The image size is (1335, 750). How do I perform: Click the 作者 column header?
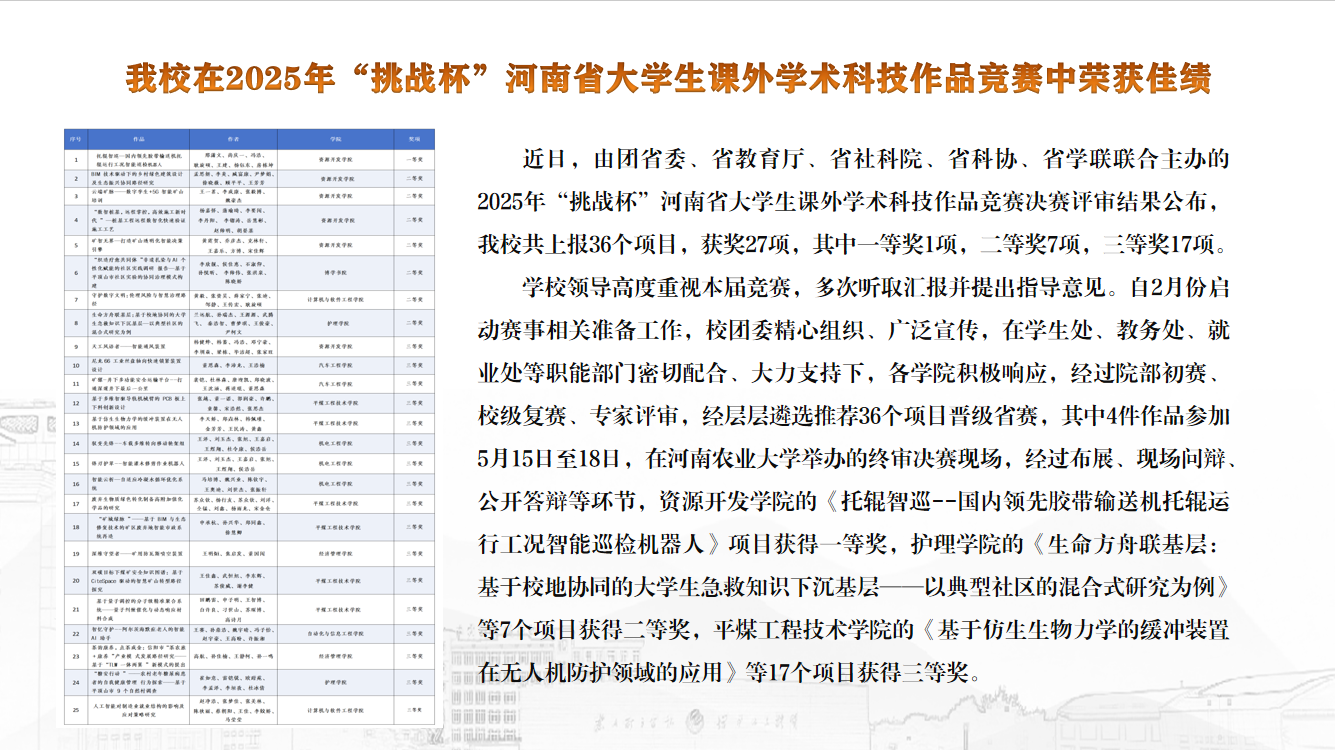coord(232,137)
